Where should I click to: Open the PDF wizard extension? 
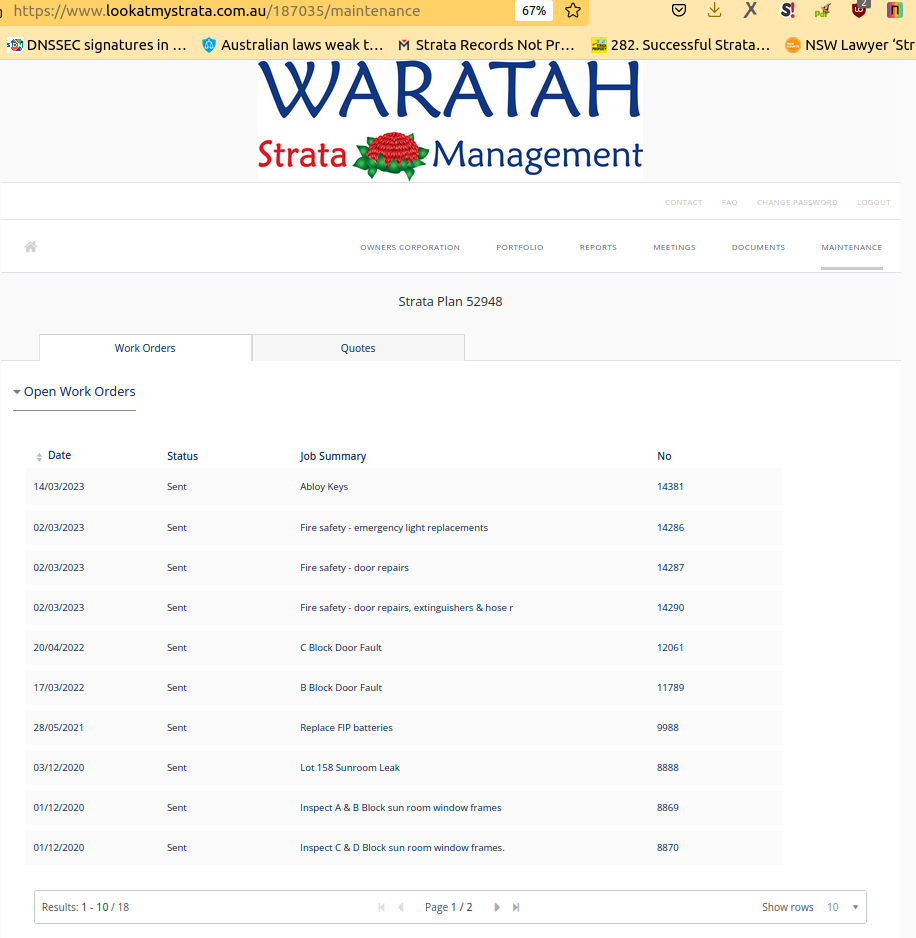pyautogui.click(x=823, y=10)
